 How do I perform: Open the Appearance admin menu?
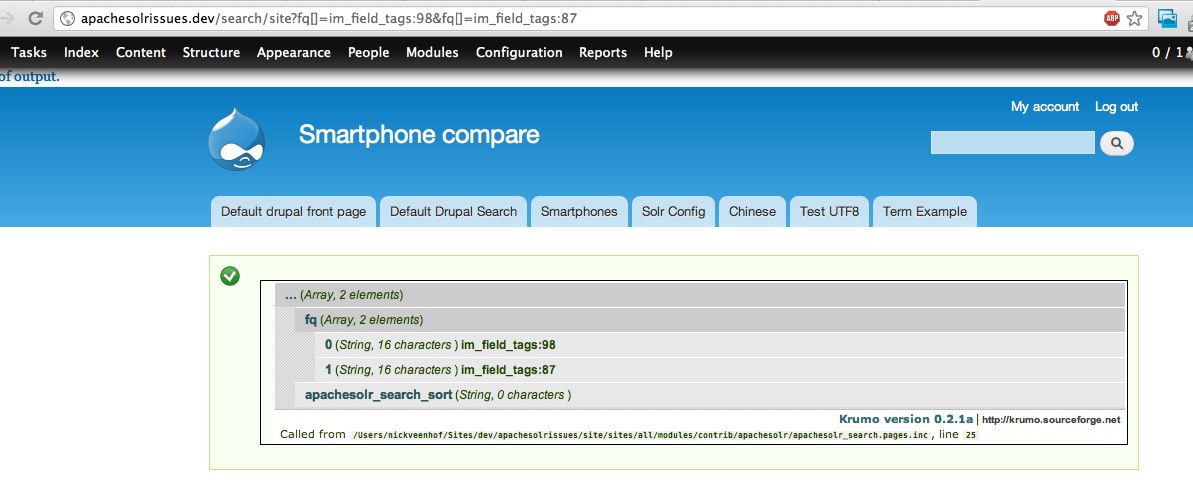294,53
